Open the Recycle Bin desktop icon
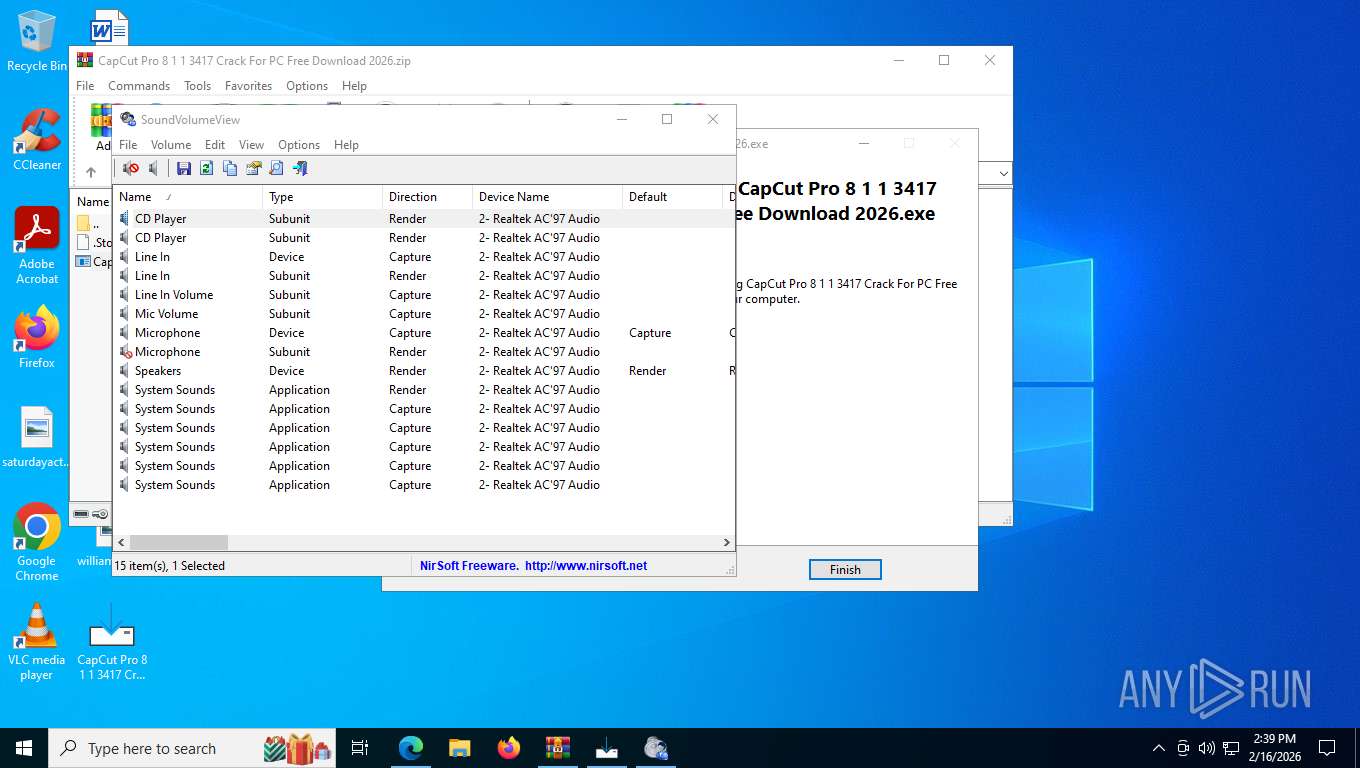Image resolution: width=1360 pixels, height=768 pixels. pyautogui.click(x=37, y=41)
